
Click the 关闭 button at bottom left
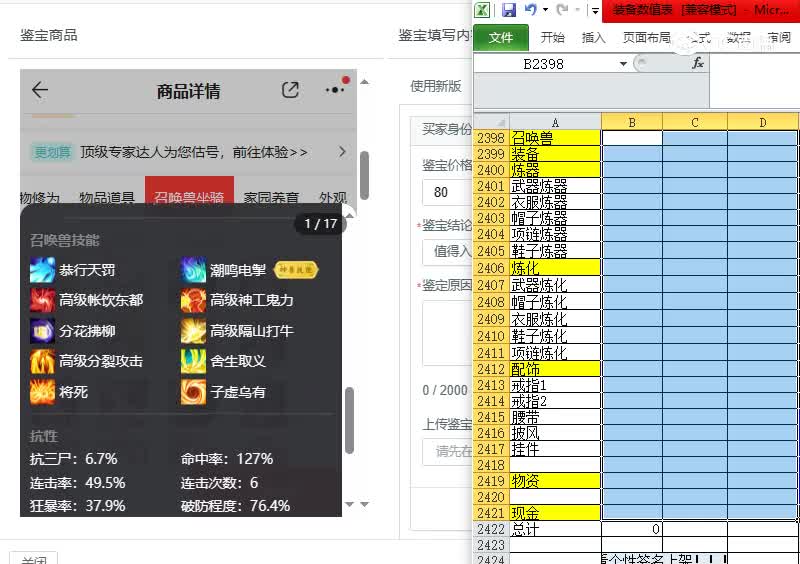(34, 559)
